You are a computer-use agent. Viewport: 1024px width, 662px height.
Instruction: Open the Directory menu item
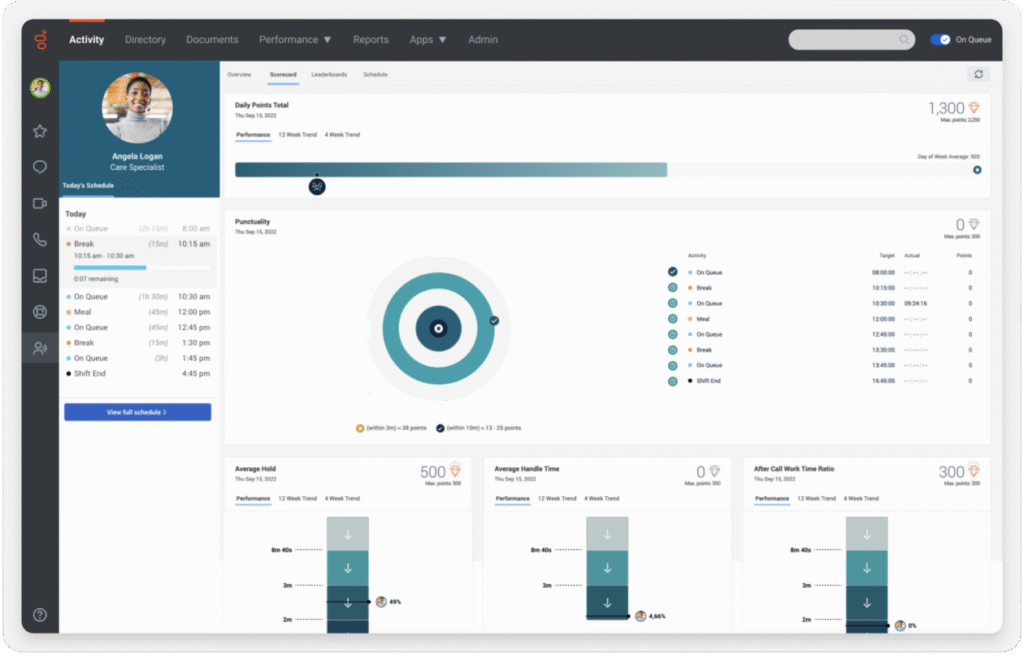pyautogui.click(x=145, y=40)
